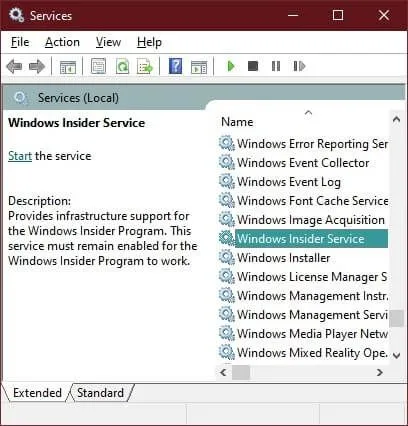The width and height of the screenshot is (408, 426).
Task: Click gear icon beside Windows Image Acquisition
Action: click(227, 219)
